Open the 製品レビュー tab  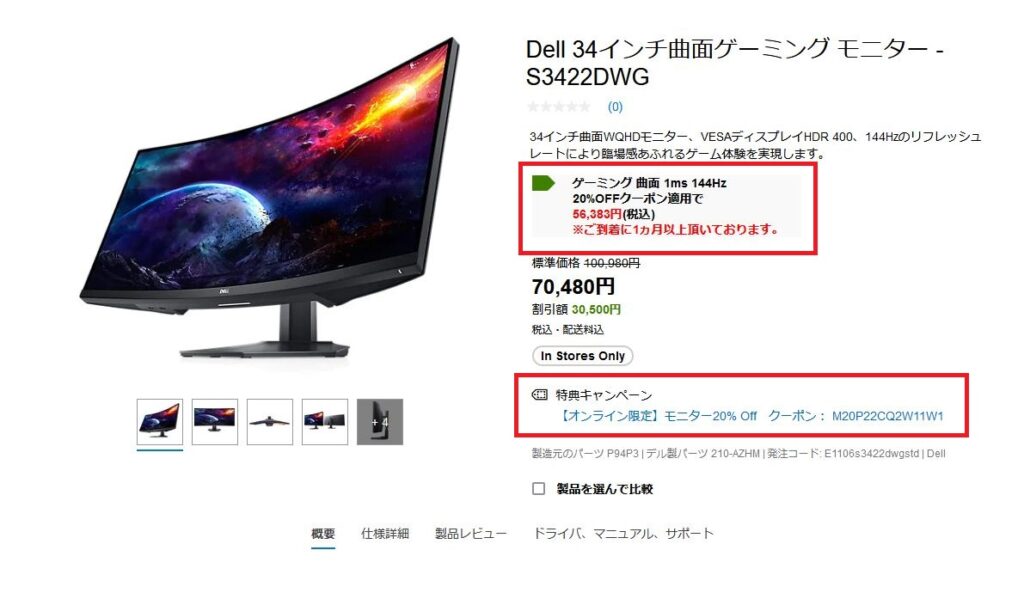(471, 534)
